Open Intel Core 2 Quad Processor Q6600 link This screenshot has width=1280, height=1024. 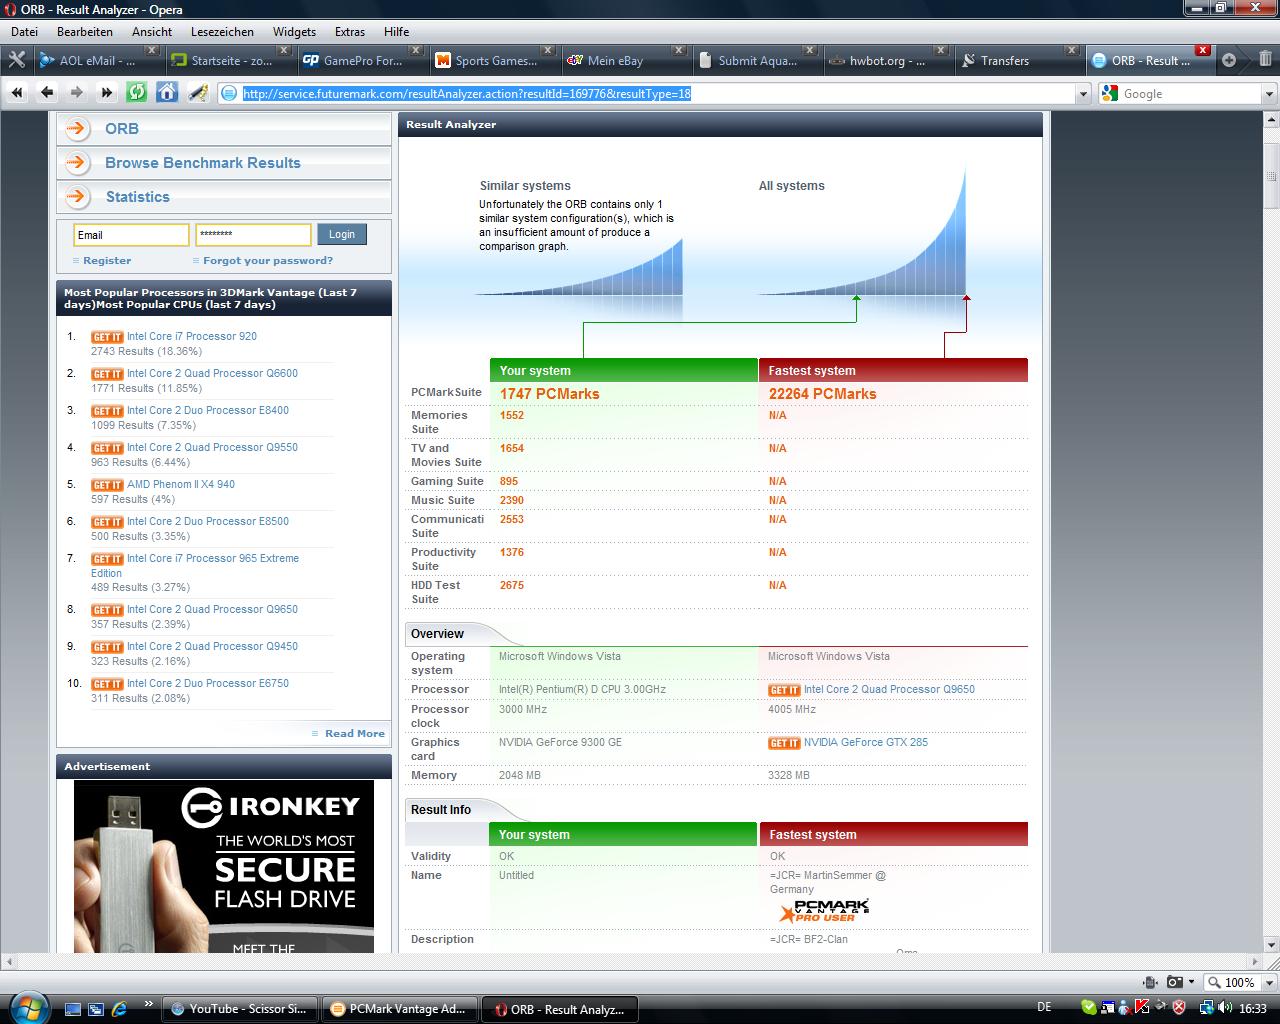(x=212, y=373)
